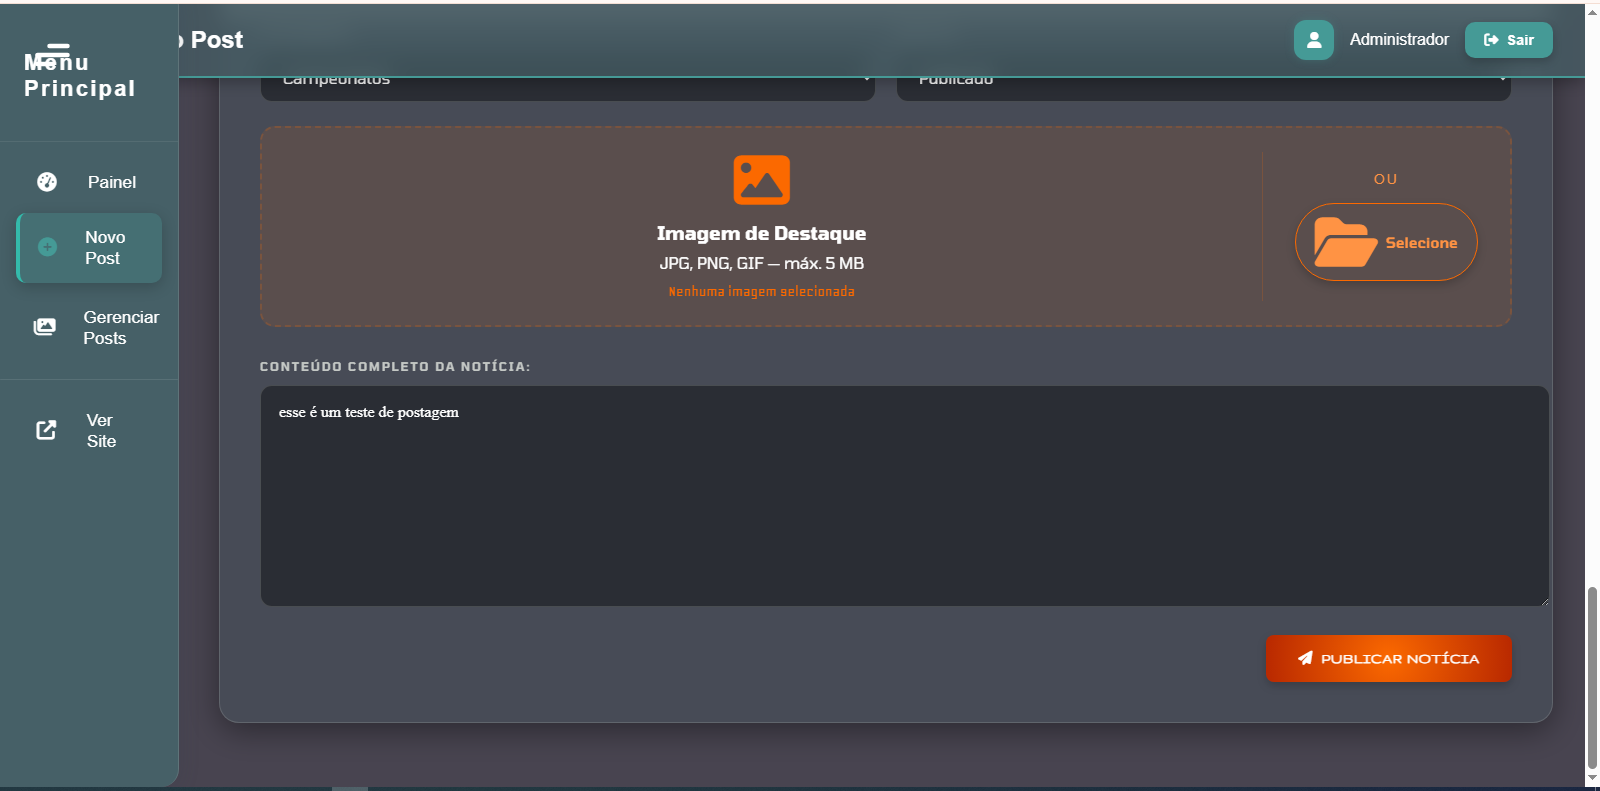Click the Ver Site external link icon
The height and width of the screenshot is (791, 1600).
coord(46,430)
